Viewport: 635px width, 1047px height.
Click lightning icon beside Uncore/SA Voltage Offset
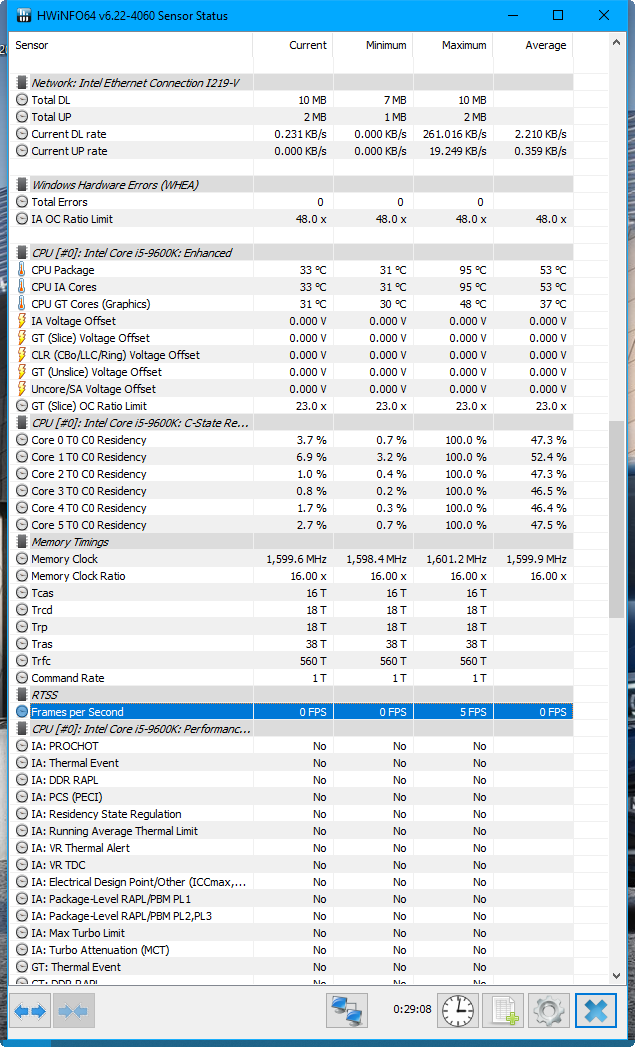(x=22, y=389)
